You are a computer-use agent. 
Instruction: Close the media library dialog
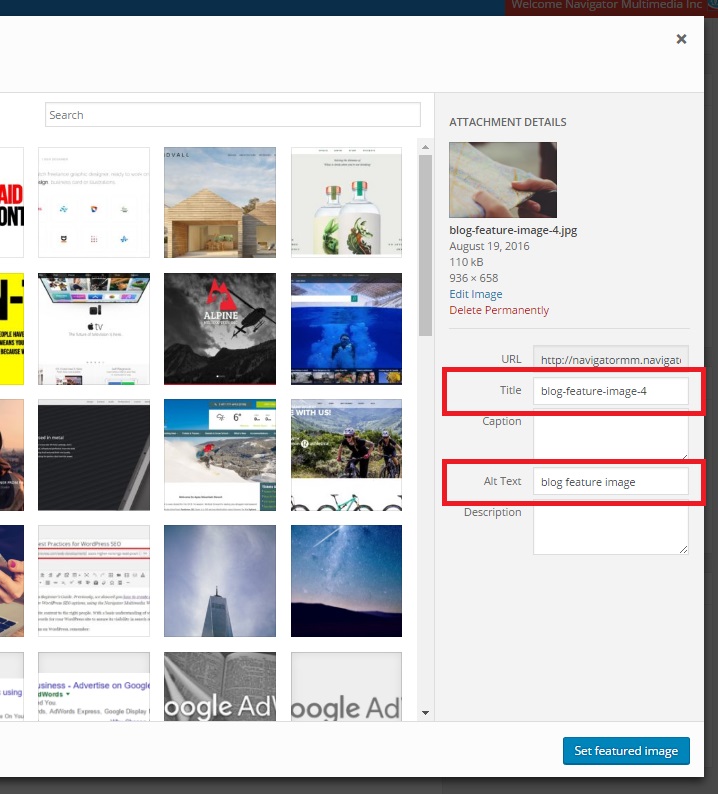click(681, 39)
